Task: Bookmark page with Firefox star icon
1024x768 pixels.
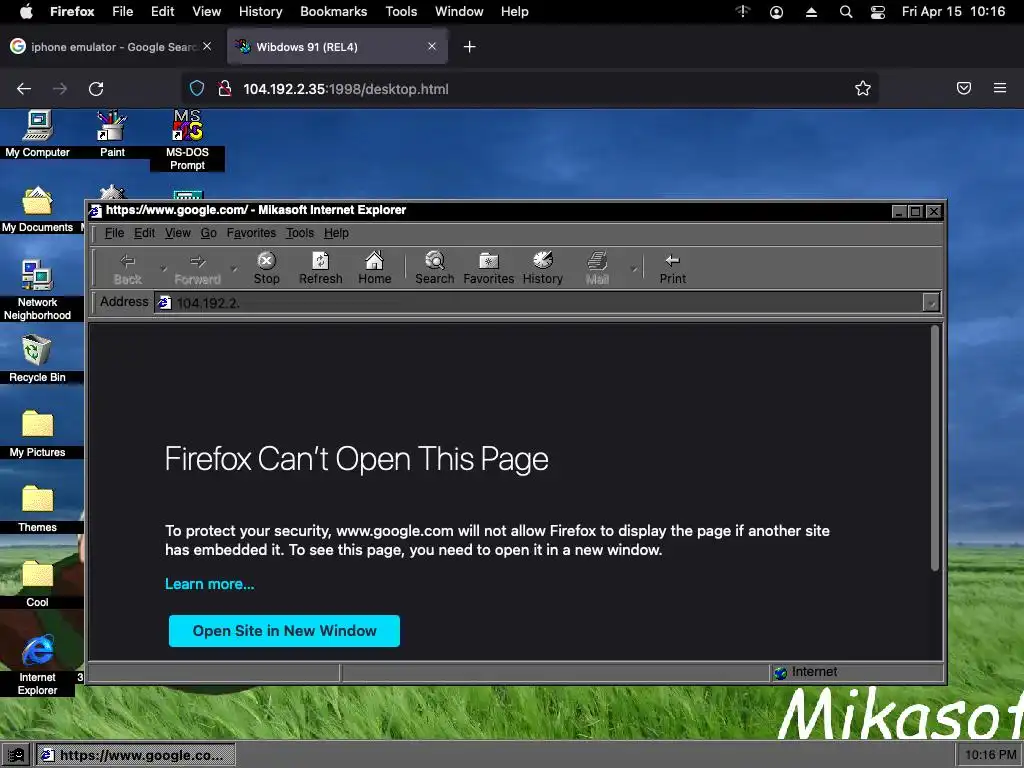Action: point(863,89)
